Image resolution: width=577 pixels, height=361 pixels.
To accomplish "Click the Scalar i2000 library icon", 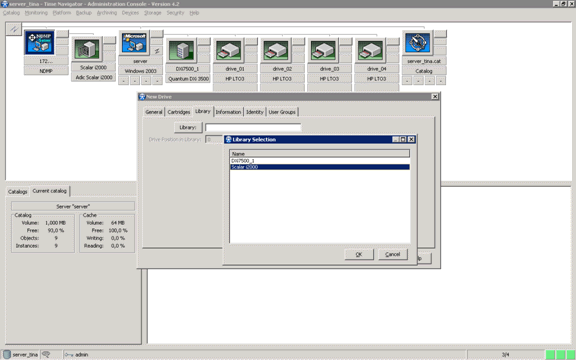I will click(x=86, y=49).
